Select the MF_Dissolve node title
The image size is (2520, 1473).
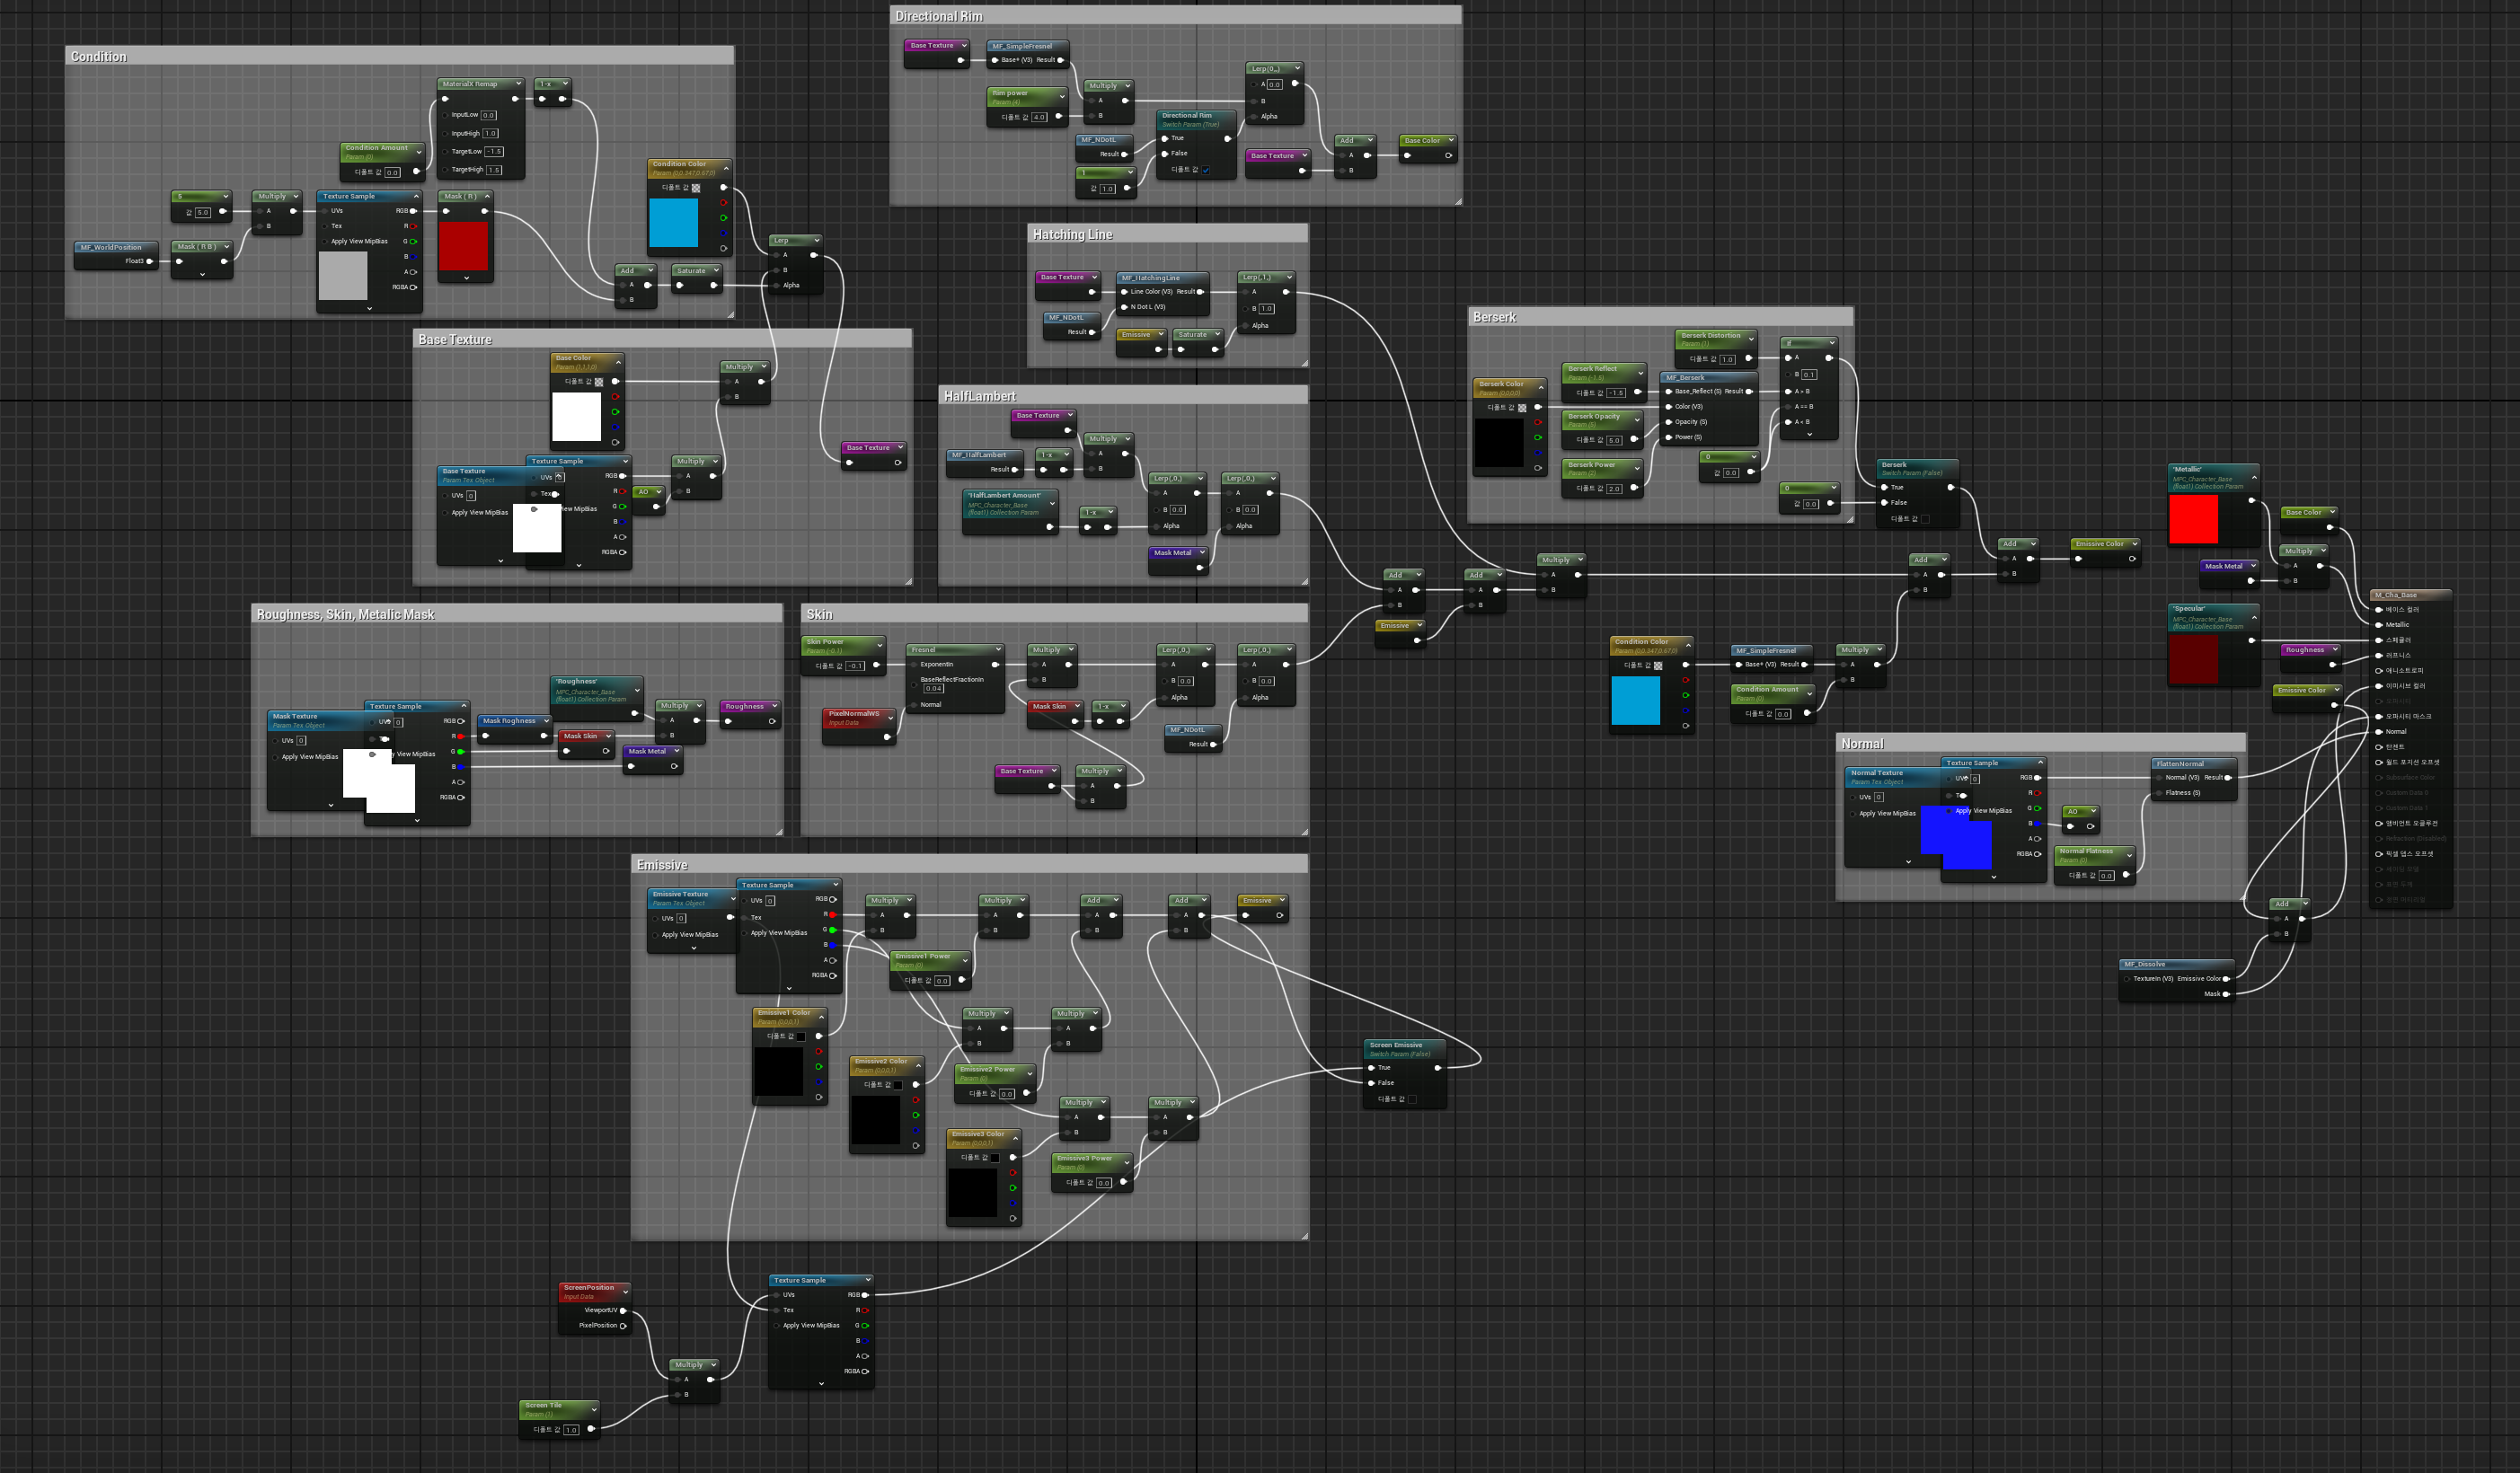coord(2145,965)
